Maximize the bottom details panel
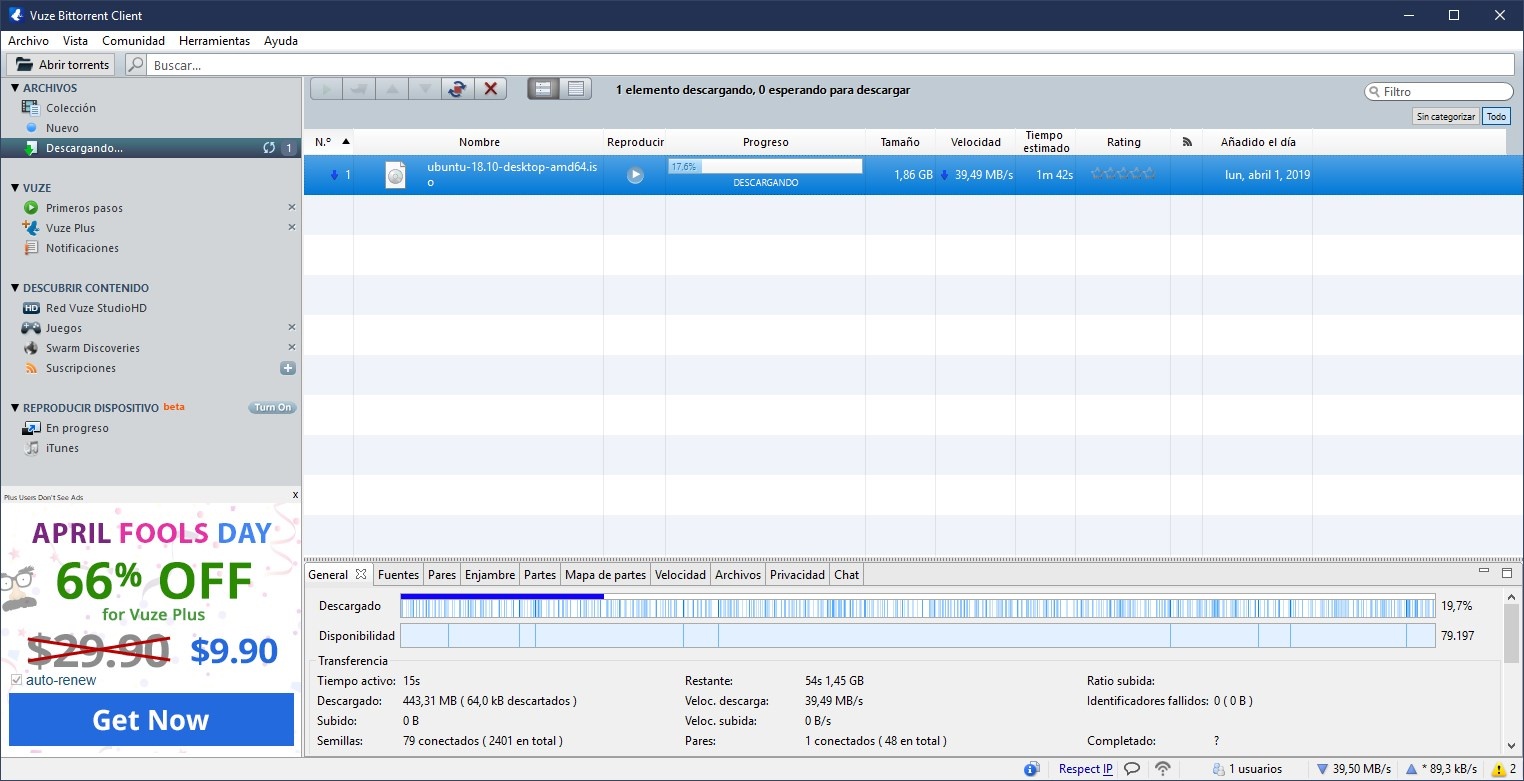The image size is (1524, 781). pyautogui.click(x=1507, y=572)
